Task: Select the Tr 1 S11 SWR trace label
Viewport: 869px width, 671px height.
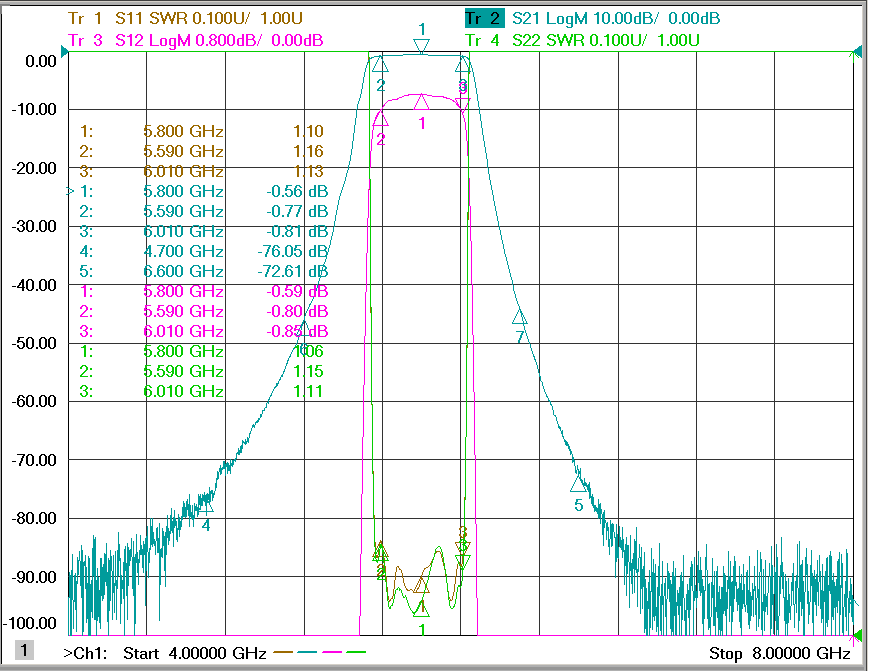Action: [185, 18]
